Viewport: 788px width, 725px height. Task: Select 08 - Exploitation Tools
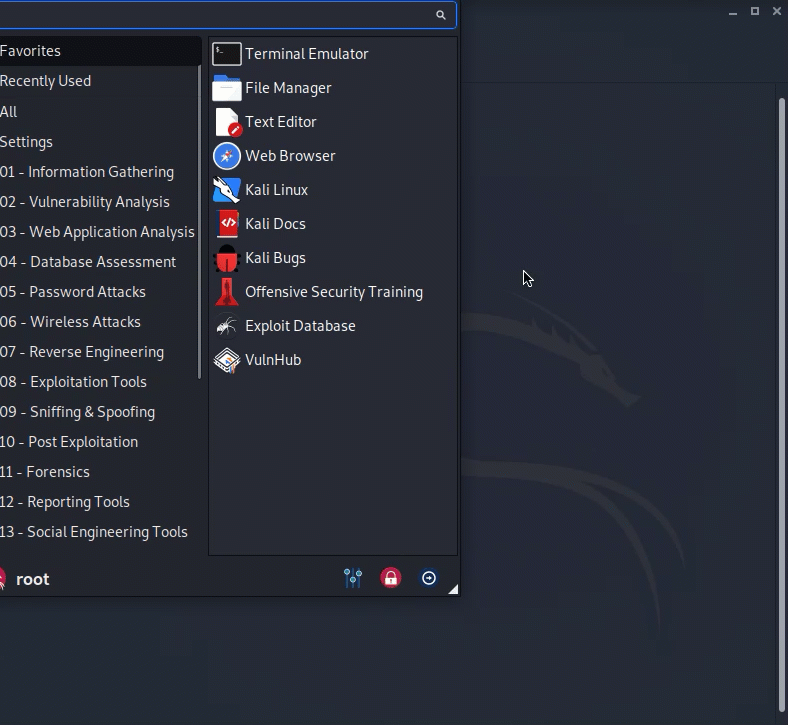pyautogui.click(x=98, y=382)
